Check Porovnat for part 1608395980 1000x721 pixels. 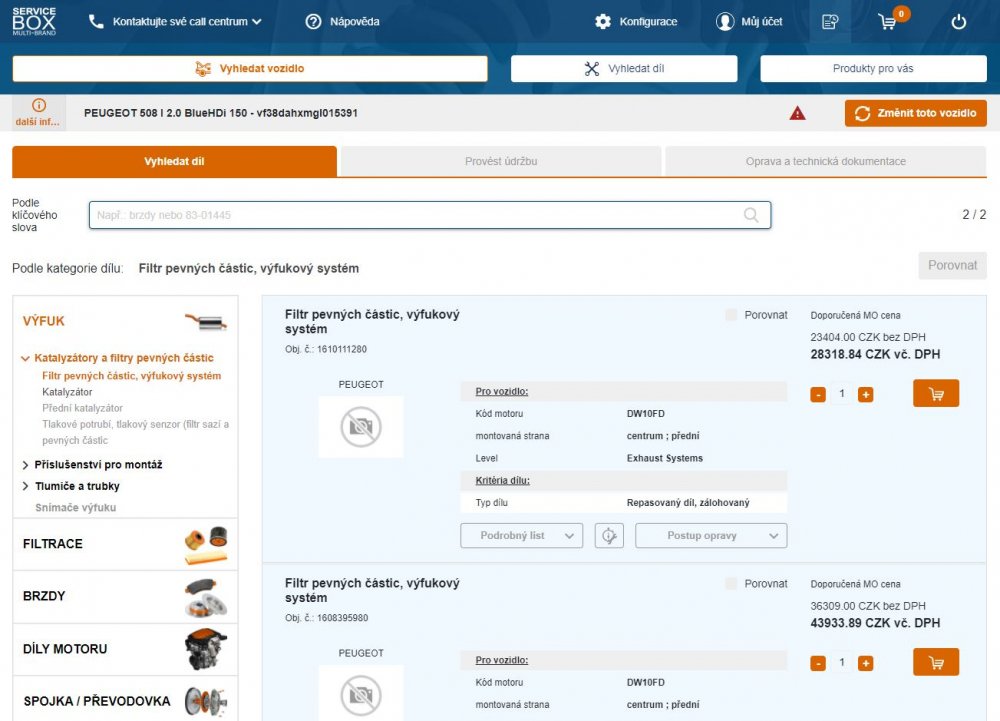731,583
